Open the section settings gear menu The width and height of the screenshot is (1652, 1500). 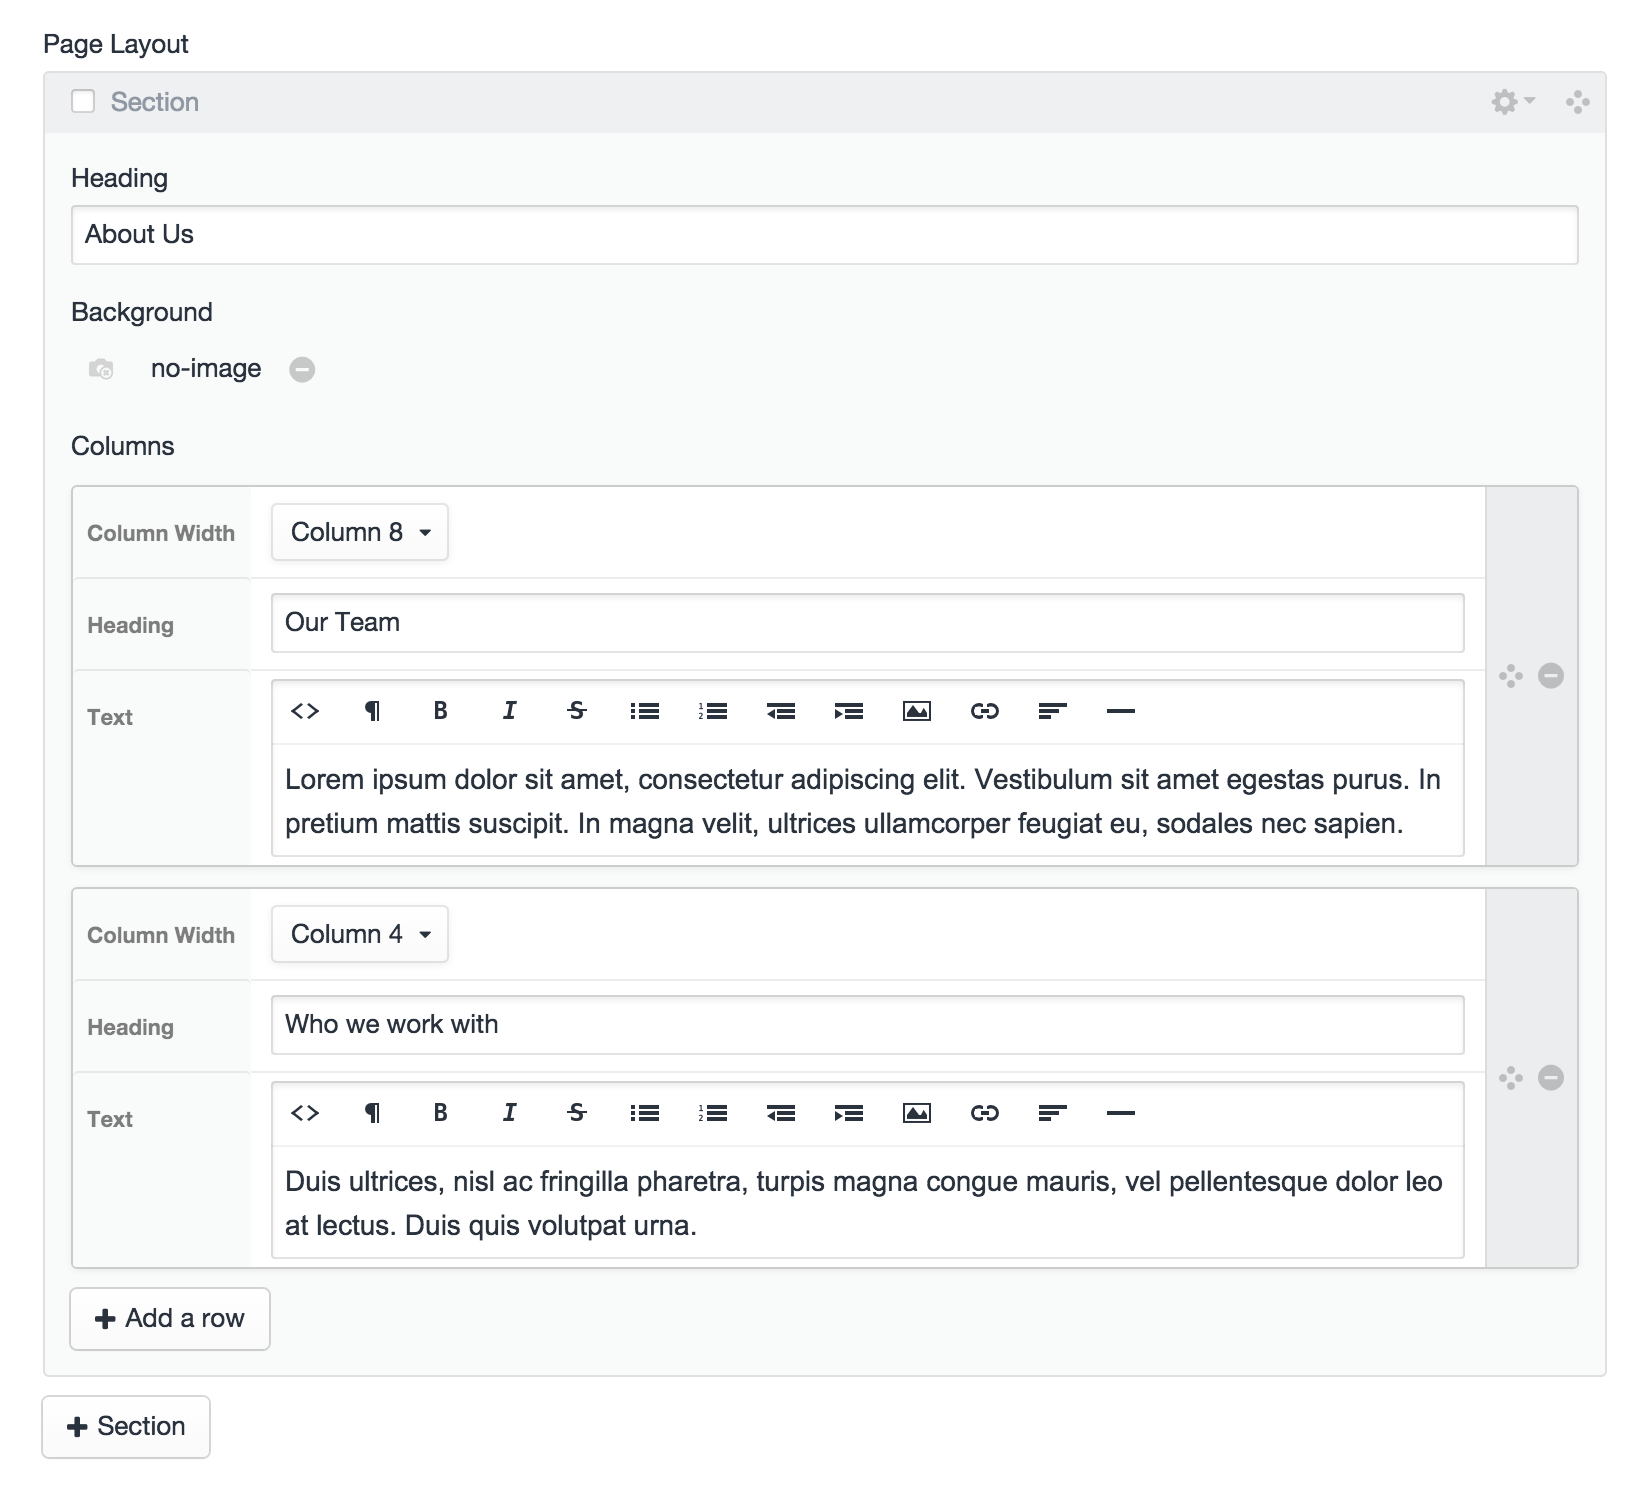1510,102
